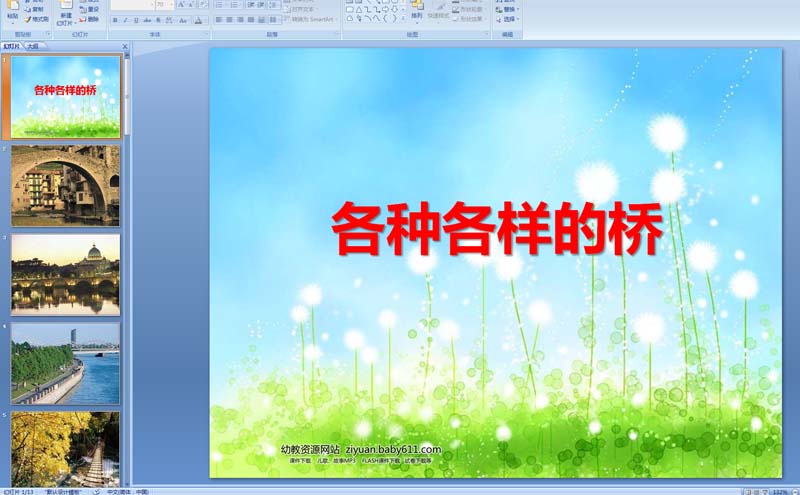Toggle bold formatting (B)
Screen dimensions: 800x495
tap(114, 19)
